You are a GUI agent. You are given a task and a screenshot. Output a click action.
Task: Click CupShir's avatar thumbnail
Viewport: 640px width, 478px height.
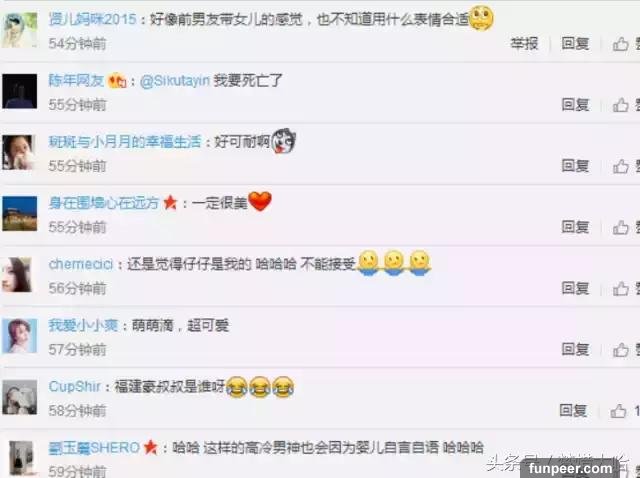click(20, 397)
